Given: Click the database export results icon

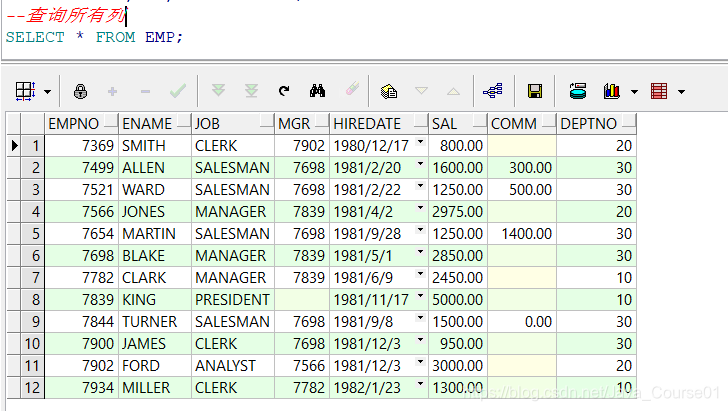Looking at the screenshot, I should pyautogui.click(x=578, y=91).
